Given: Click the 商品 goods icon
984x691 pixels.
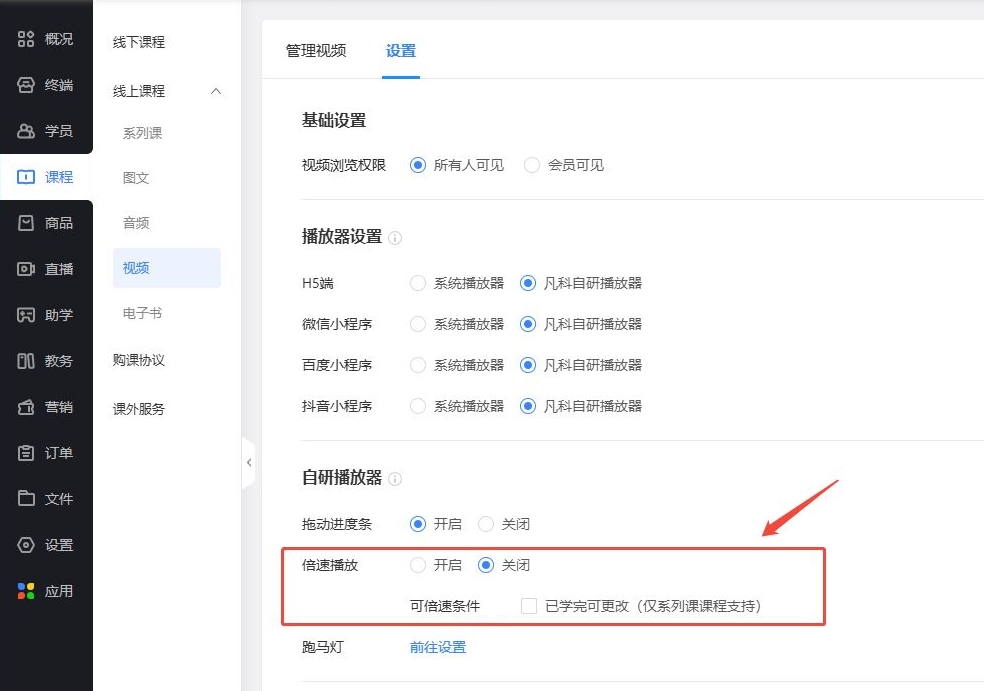Looking at the screenshot, I should point(26,223).
